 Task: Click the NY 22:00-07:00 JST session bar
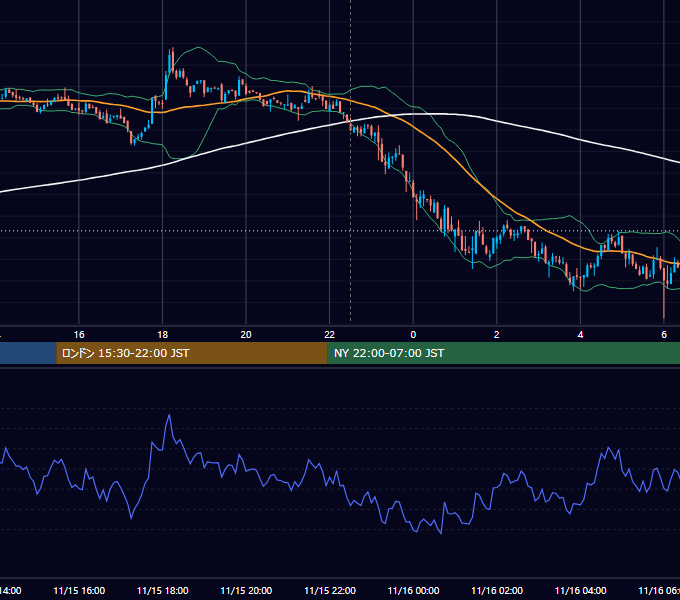(503, 353)
